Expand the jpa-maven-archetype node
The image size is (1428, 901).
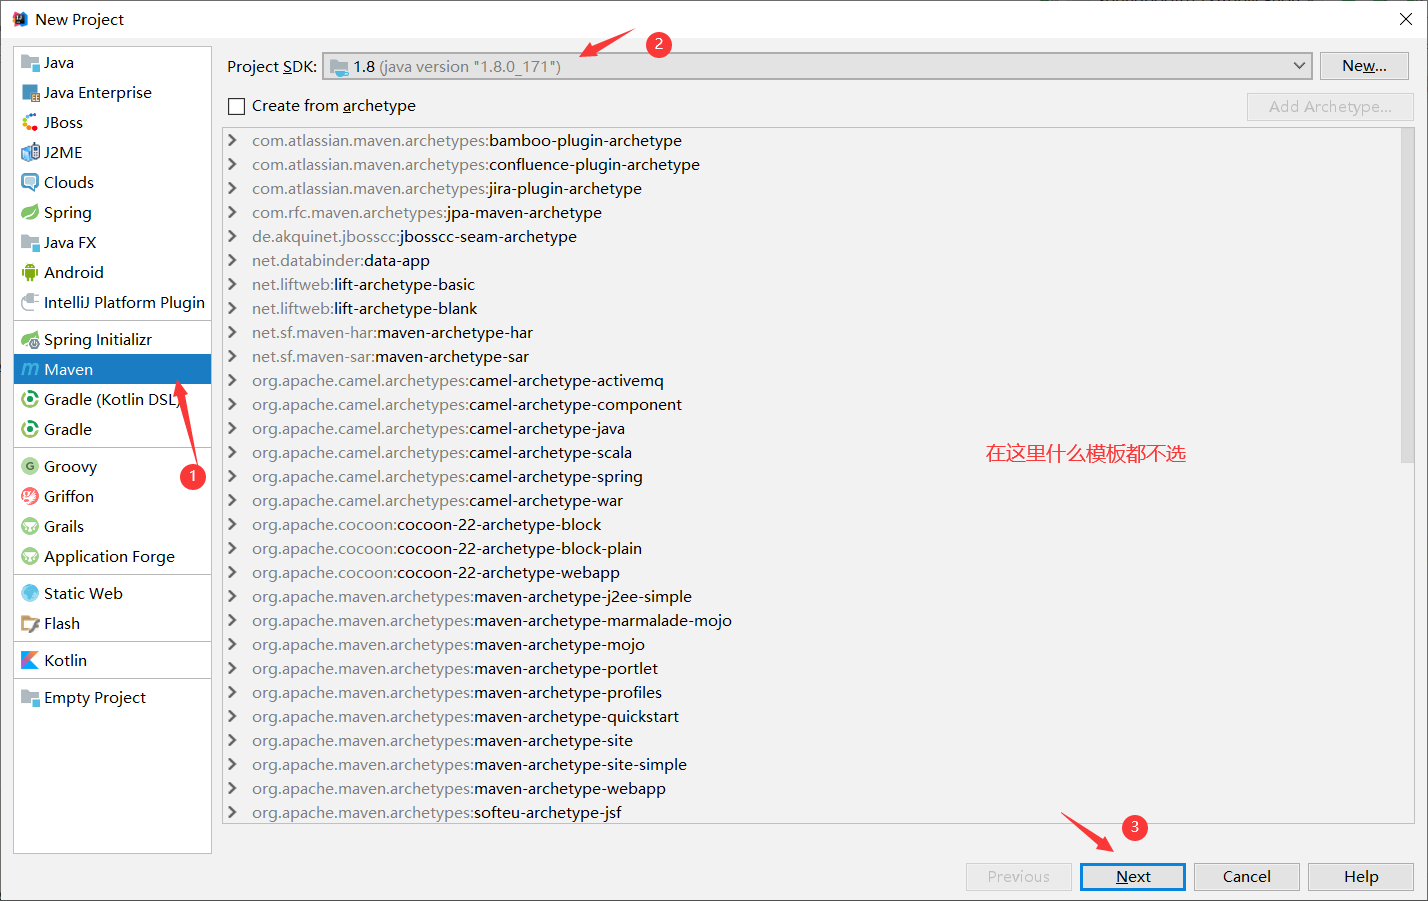232,213
